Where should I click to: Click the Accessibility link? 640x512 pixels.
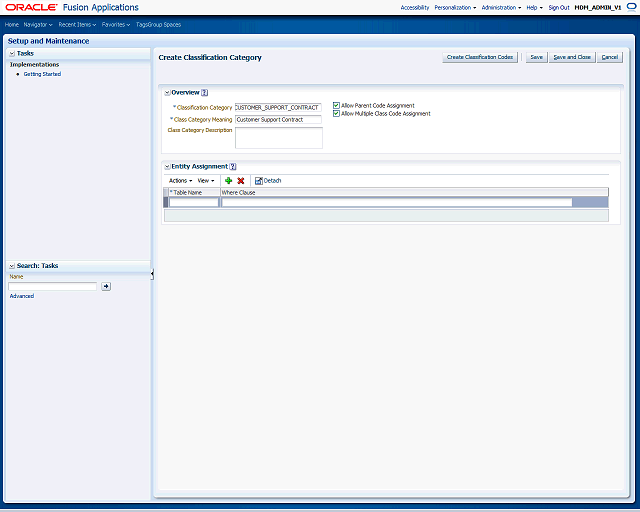[415, 7]
